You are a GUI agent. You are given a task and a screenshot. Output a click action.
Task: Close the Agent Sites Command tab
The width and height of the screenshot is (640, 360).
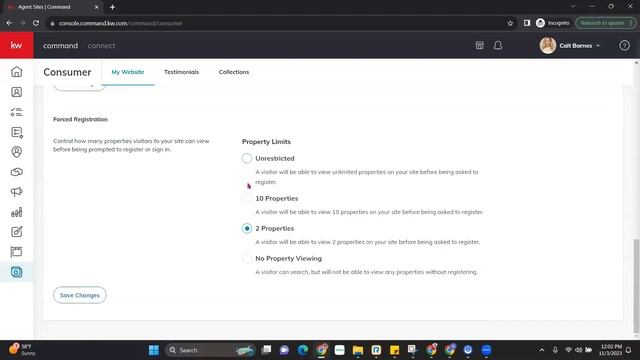97,7
